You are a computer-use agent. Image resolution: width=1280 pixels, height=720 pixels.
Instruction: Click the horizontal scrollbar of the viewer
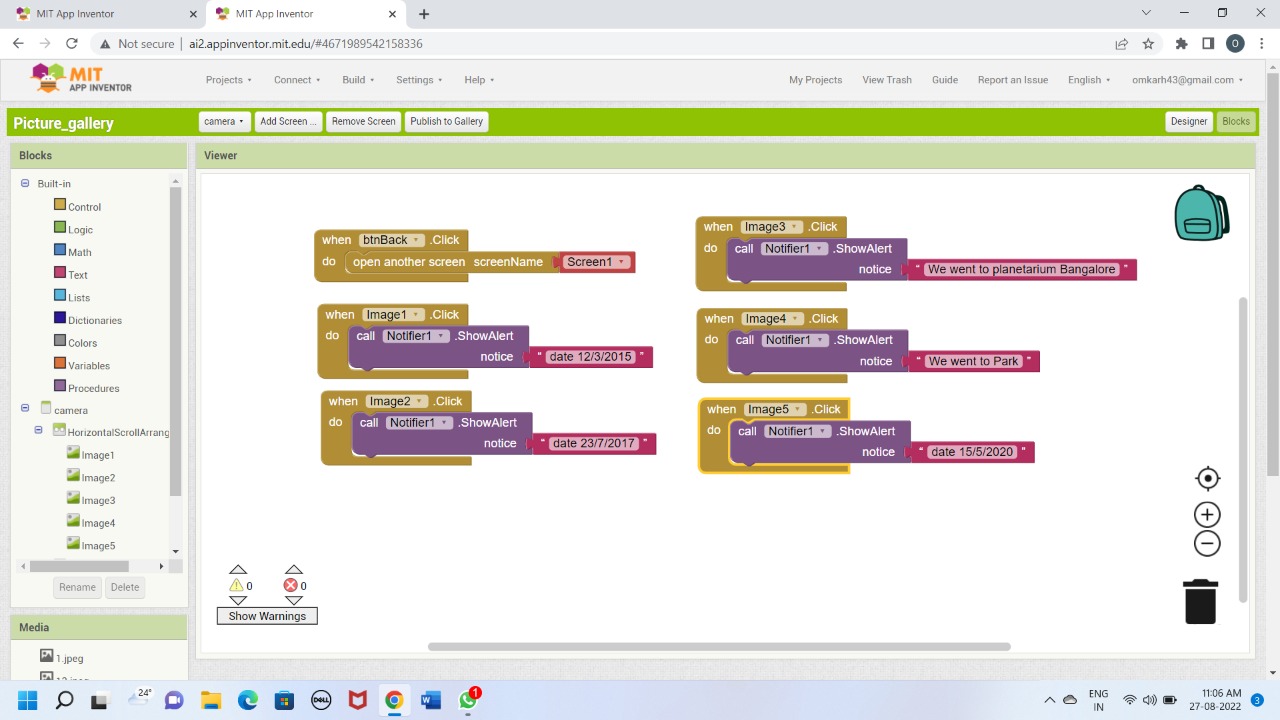(x=718, y=647)
